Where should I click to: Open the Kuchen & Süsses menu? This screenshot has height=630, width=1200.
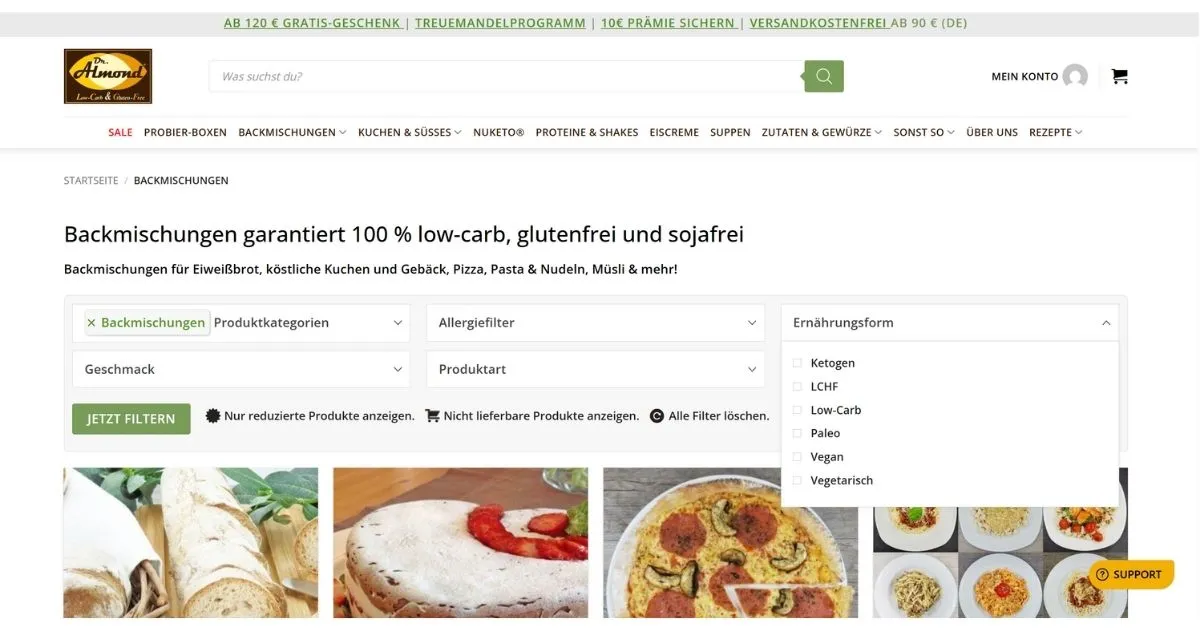pos(410,132)
